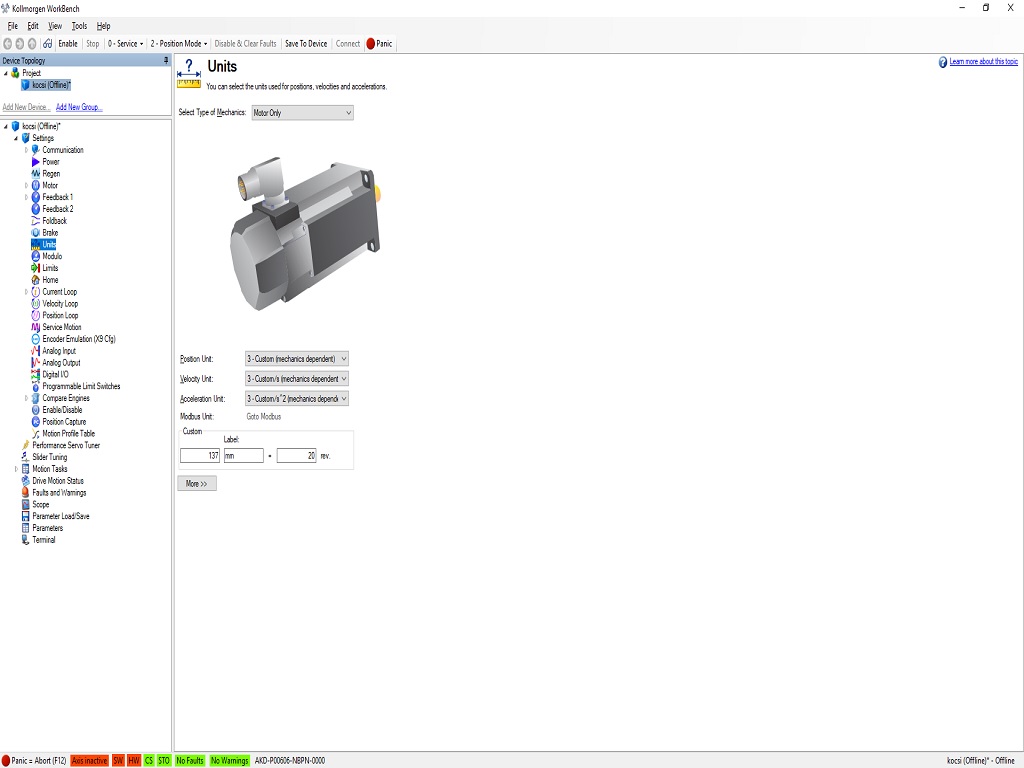Click the Velocity Loop icon
This screenshot has width=1024, height=768.
36,304
